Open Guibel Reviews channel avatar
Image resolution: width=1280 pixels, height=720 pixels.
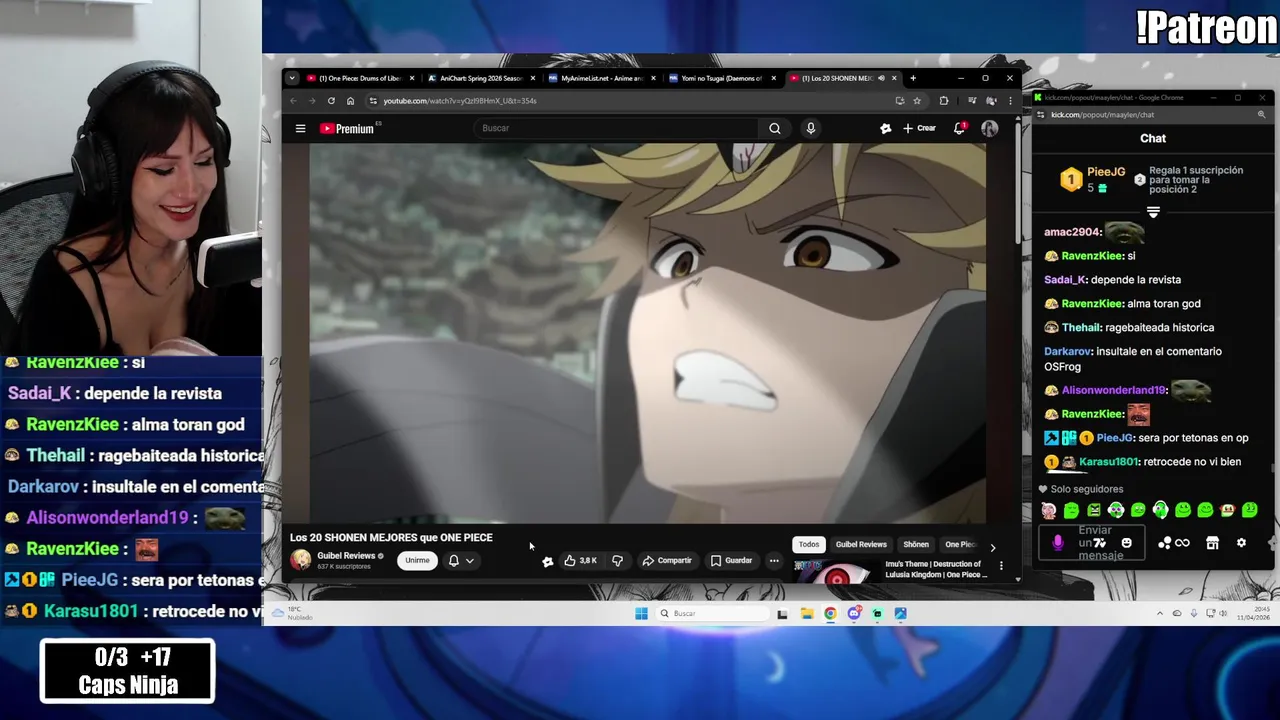tap(301, 560)
